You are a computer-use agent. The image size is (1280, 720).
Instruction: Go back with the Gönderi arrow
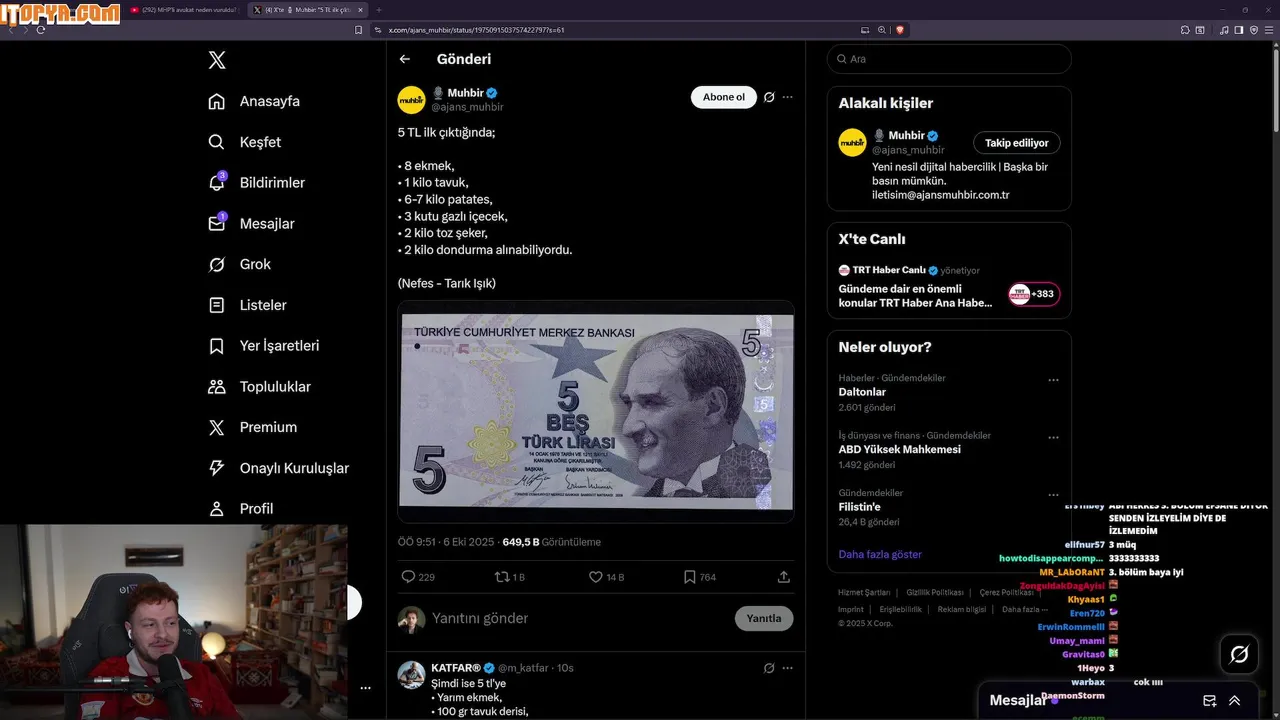[x=405, y=59]
